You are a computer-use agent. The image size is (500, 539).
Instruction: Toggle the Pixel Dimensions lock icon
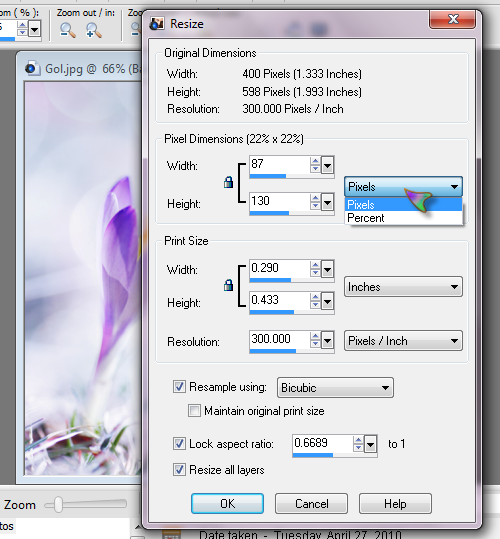[228, 183]
